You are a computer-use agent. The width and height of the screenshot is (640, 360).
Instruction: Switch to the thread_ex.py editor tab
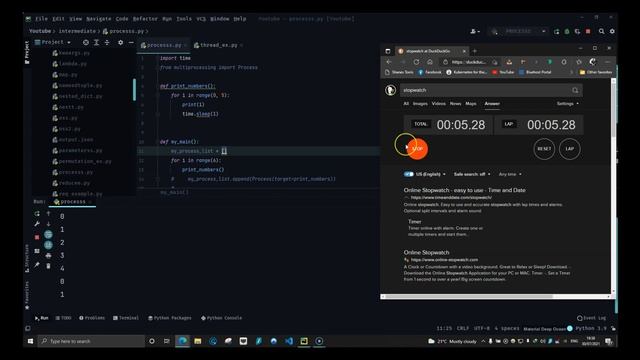[218, 45]
